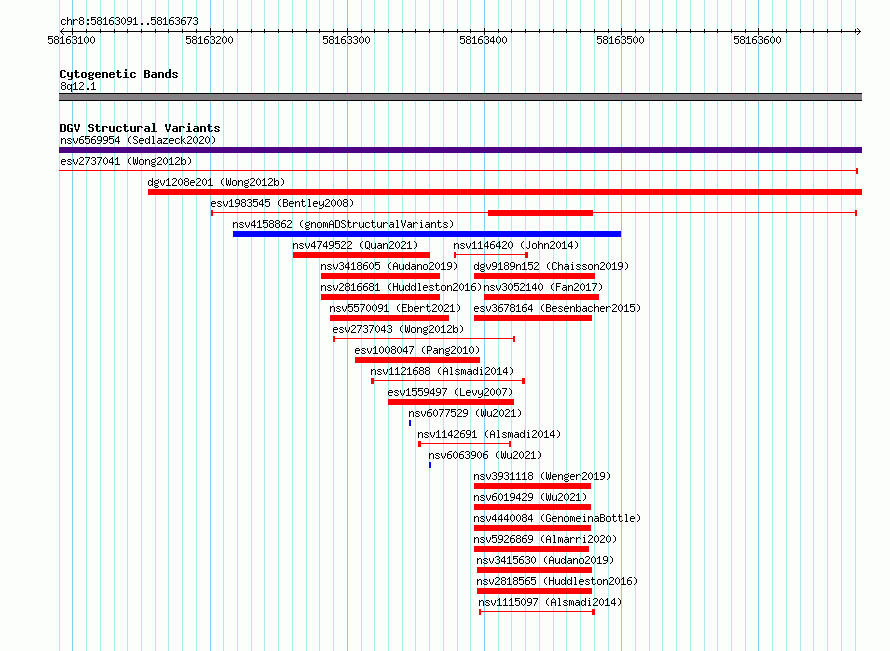Open nsv4440084 (GenomeinaBottle) label
This screenshot has height=651, width=890.
tap(557, 518)
